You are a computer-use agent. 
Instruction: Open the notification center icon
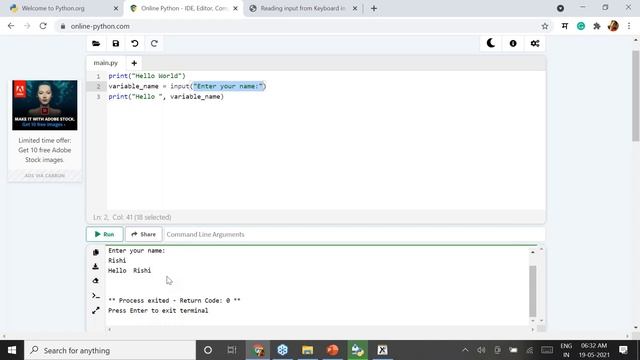(623, 350)
